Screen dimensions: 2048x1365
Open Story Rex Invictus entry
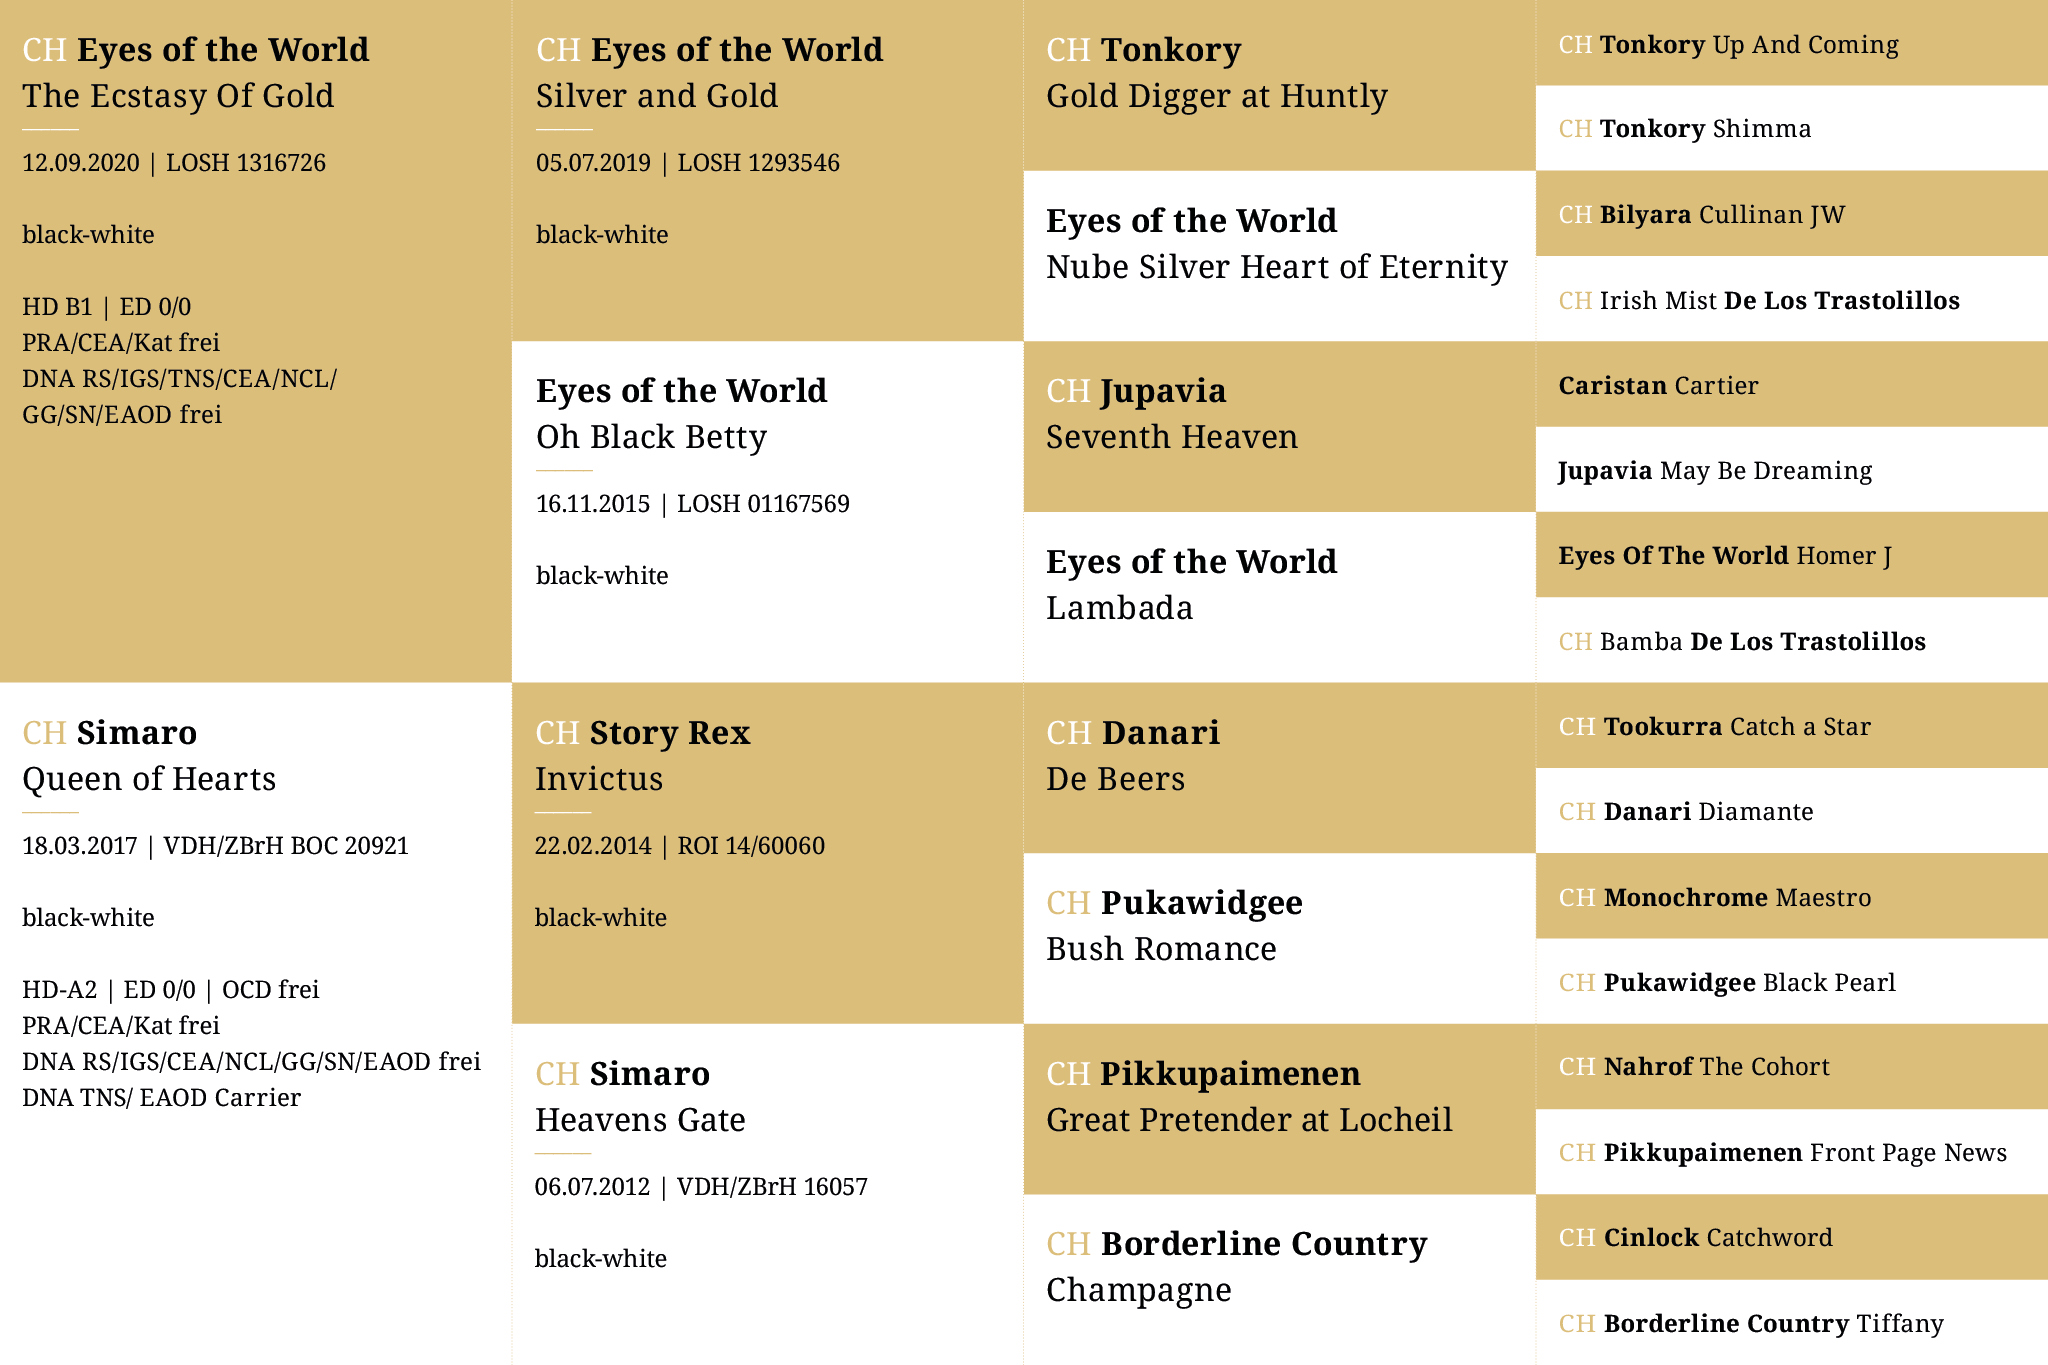coord(642,755)
